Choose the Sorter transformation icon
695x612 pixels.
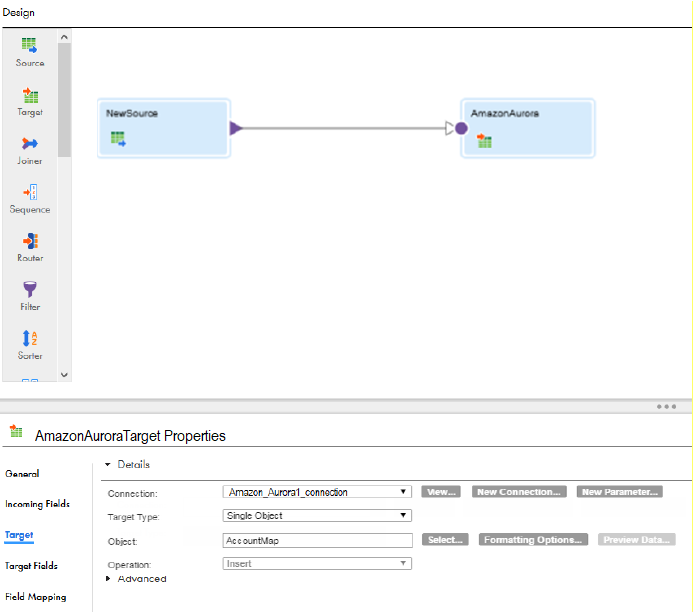pos(30,338)
